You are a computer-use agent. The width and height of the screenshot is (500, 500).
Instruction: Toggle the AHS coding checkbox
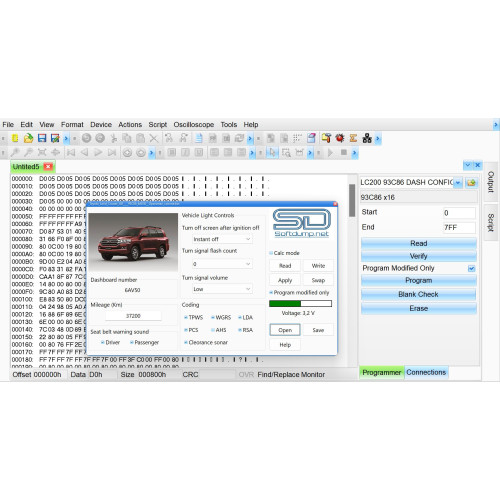[213, 330]
